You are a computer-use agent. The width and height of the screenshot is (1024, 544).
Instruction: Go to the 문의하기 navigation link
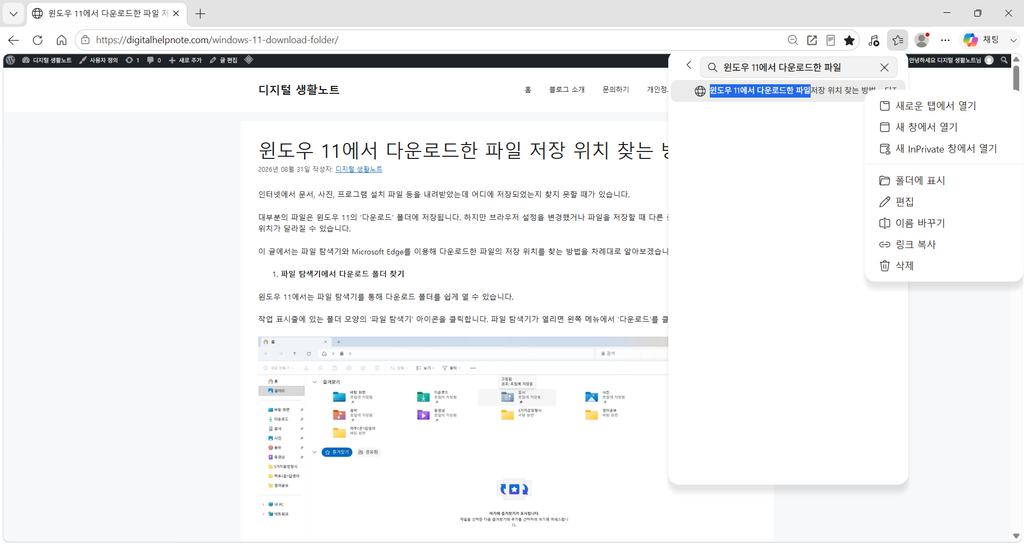616,89
